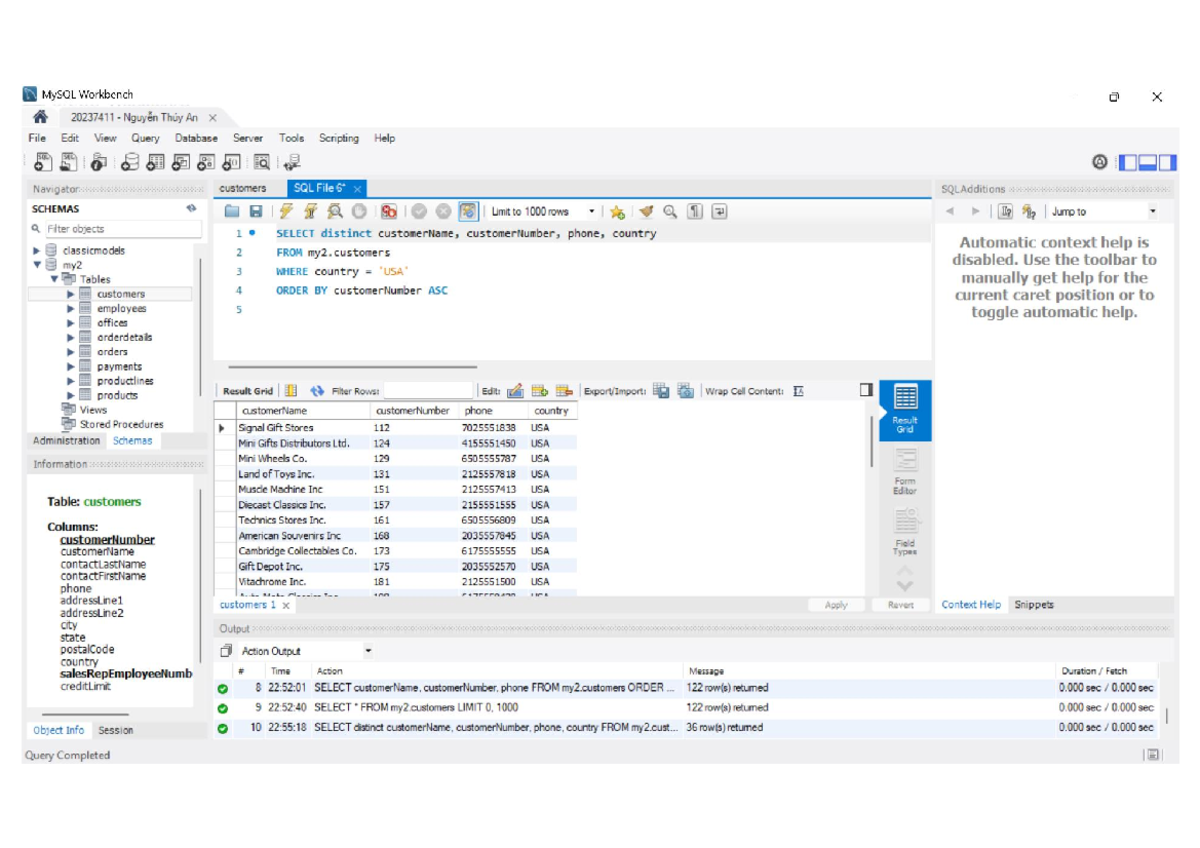Toggle invisible characters display with pilcrow icon
The width and height of the screenshot is (1200, 848).
(693, 211)
